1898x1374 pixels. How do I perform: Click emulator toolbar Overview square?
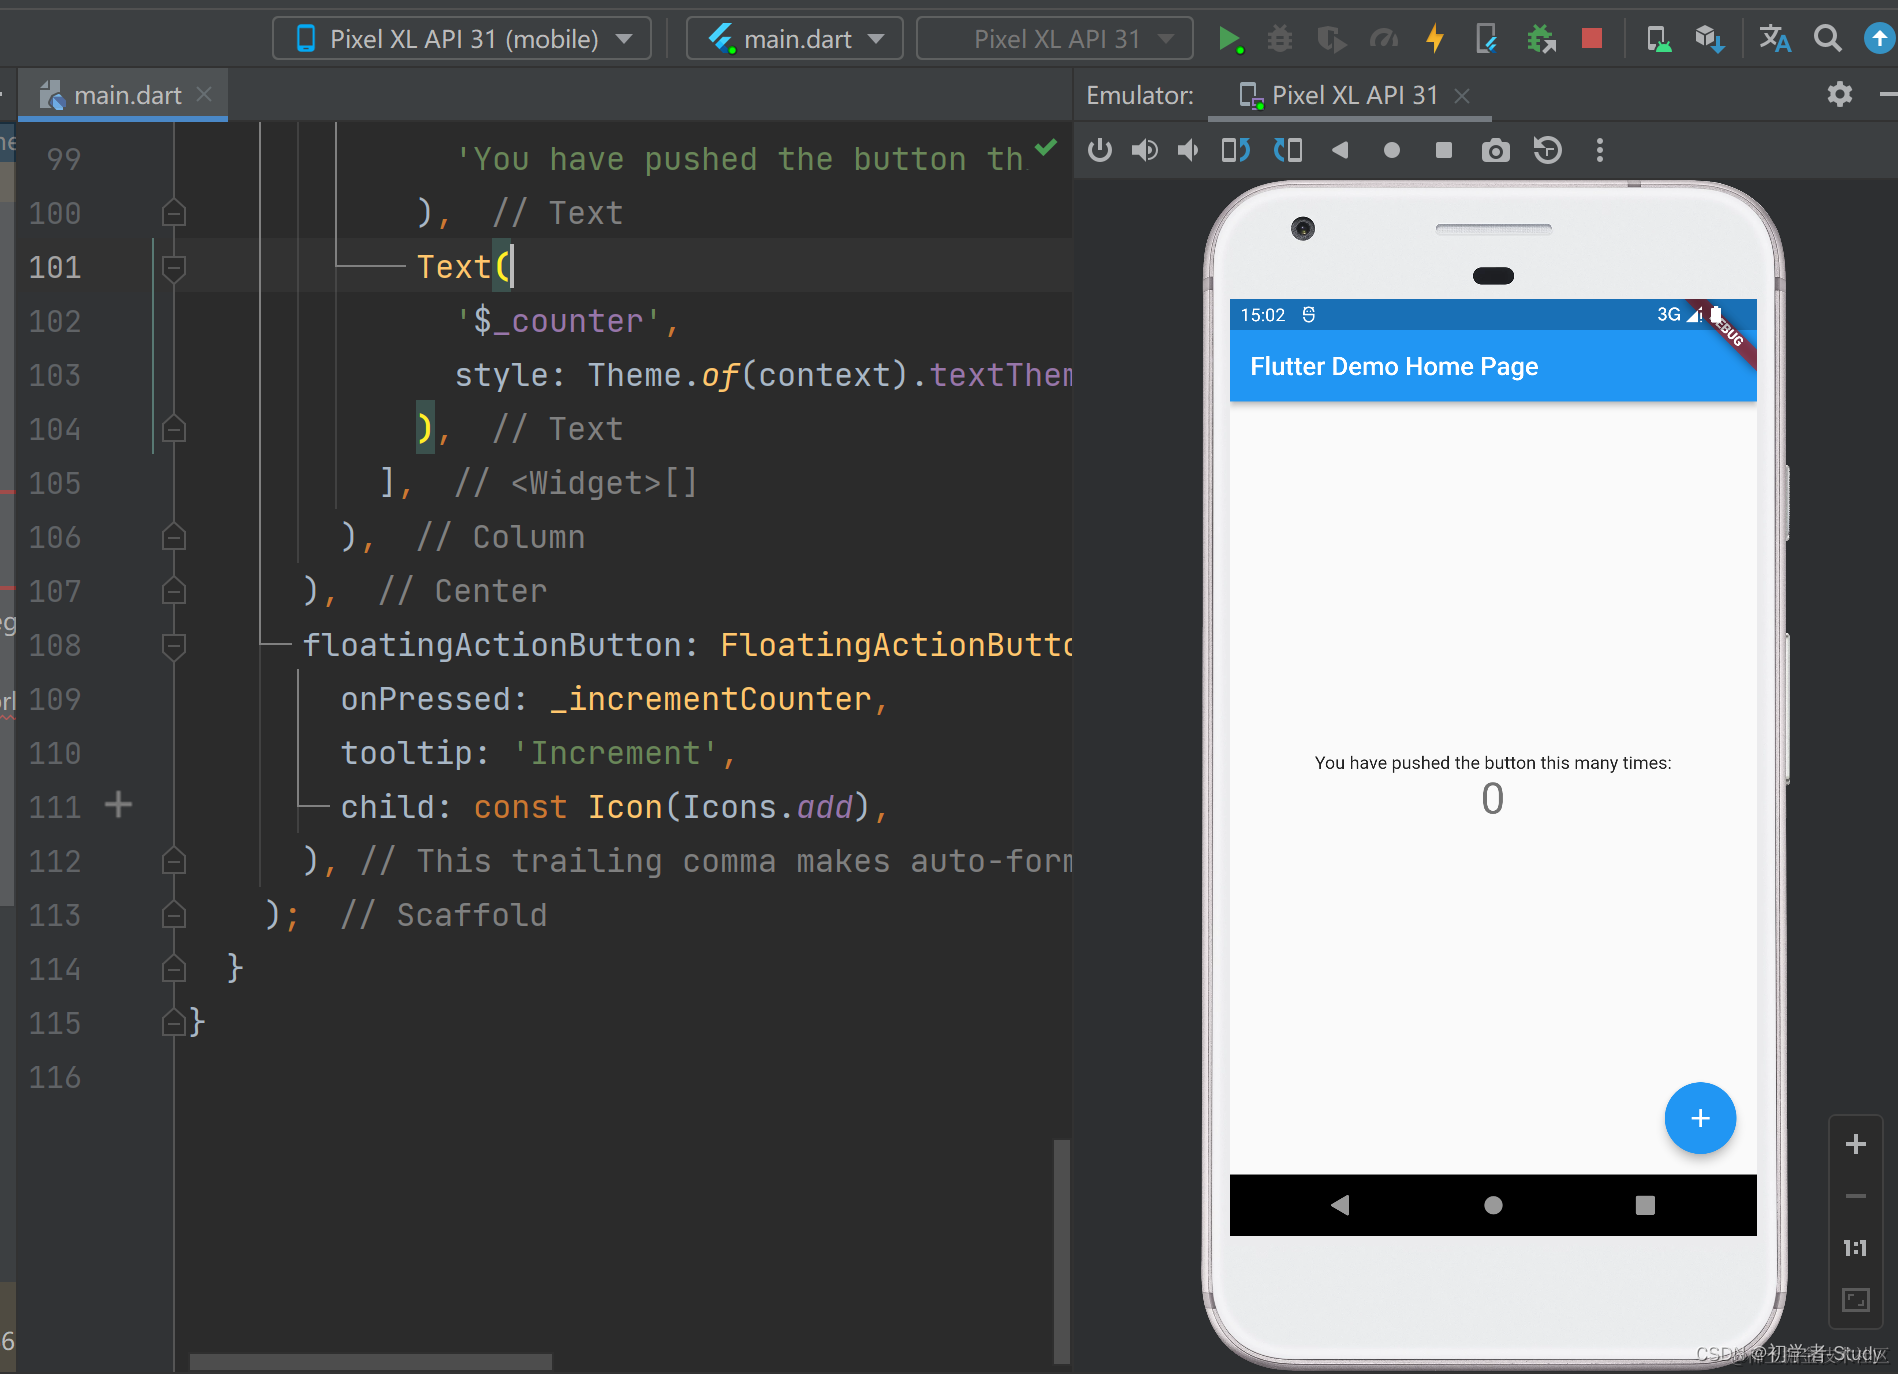coord(1444,150)
